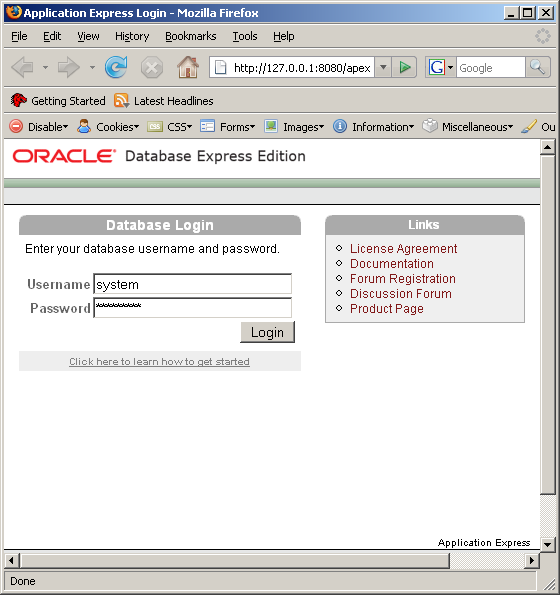Open the Getting Started bookmark

[58, 101]
